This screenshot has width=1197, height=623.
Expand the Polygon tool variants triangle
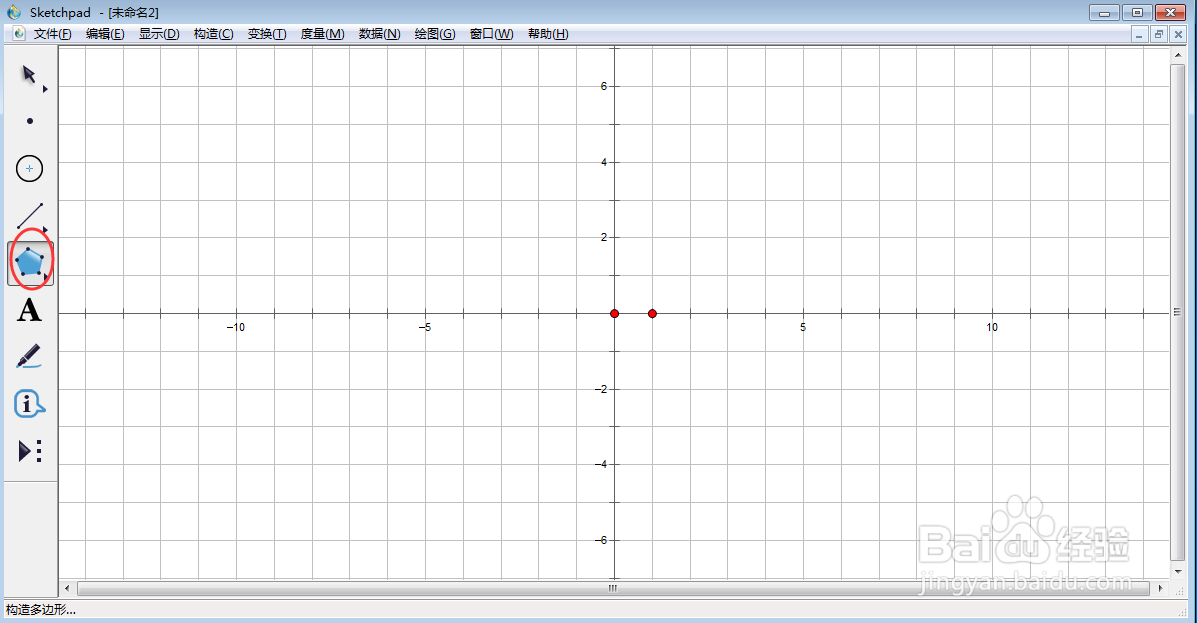point(45,277)
